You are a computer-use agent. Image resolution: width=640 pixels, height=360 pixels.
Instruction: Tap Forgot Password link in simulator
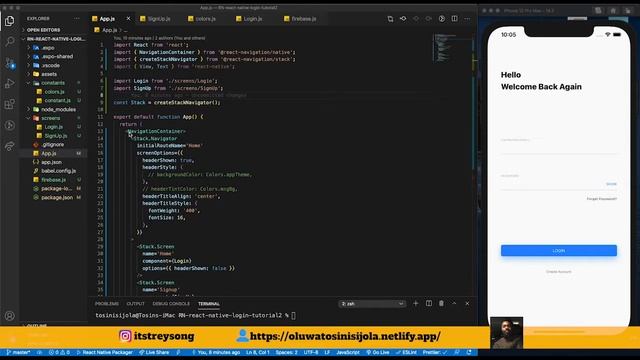[x=602, y=199]
